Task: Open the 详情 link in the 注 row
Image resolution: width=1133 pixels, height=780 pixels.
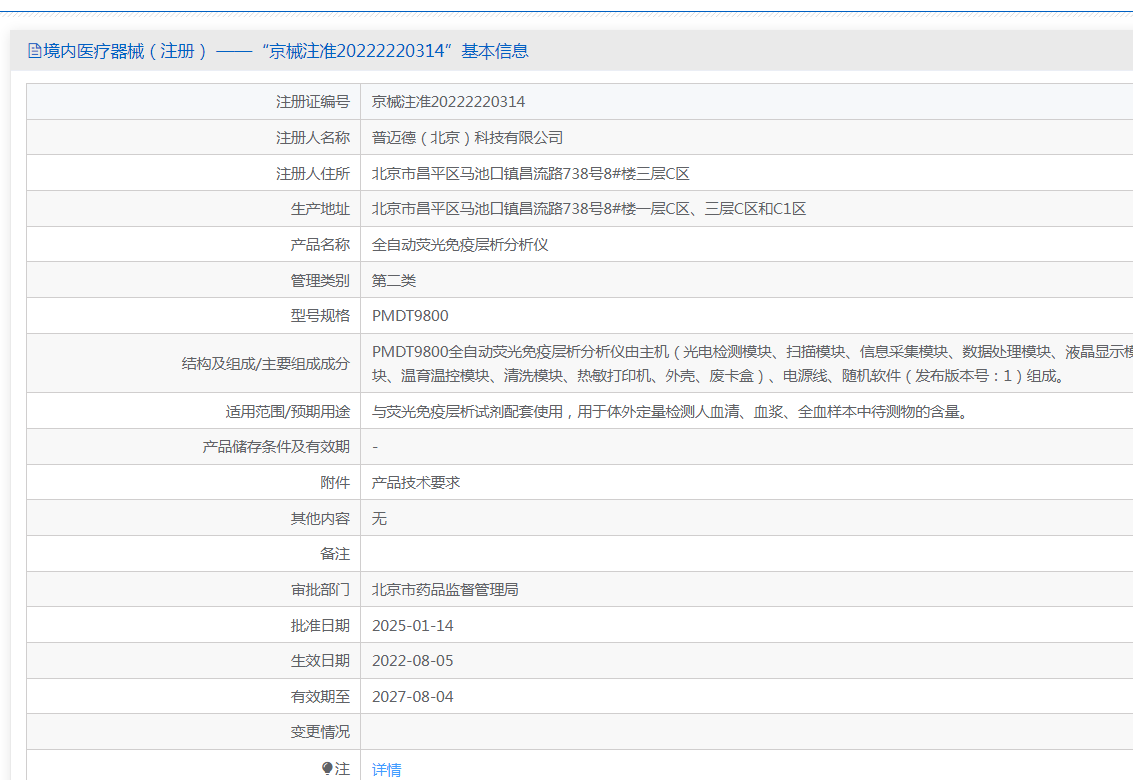Action: pos(387,770)
